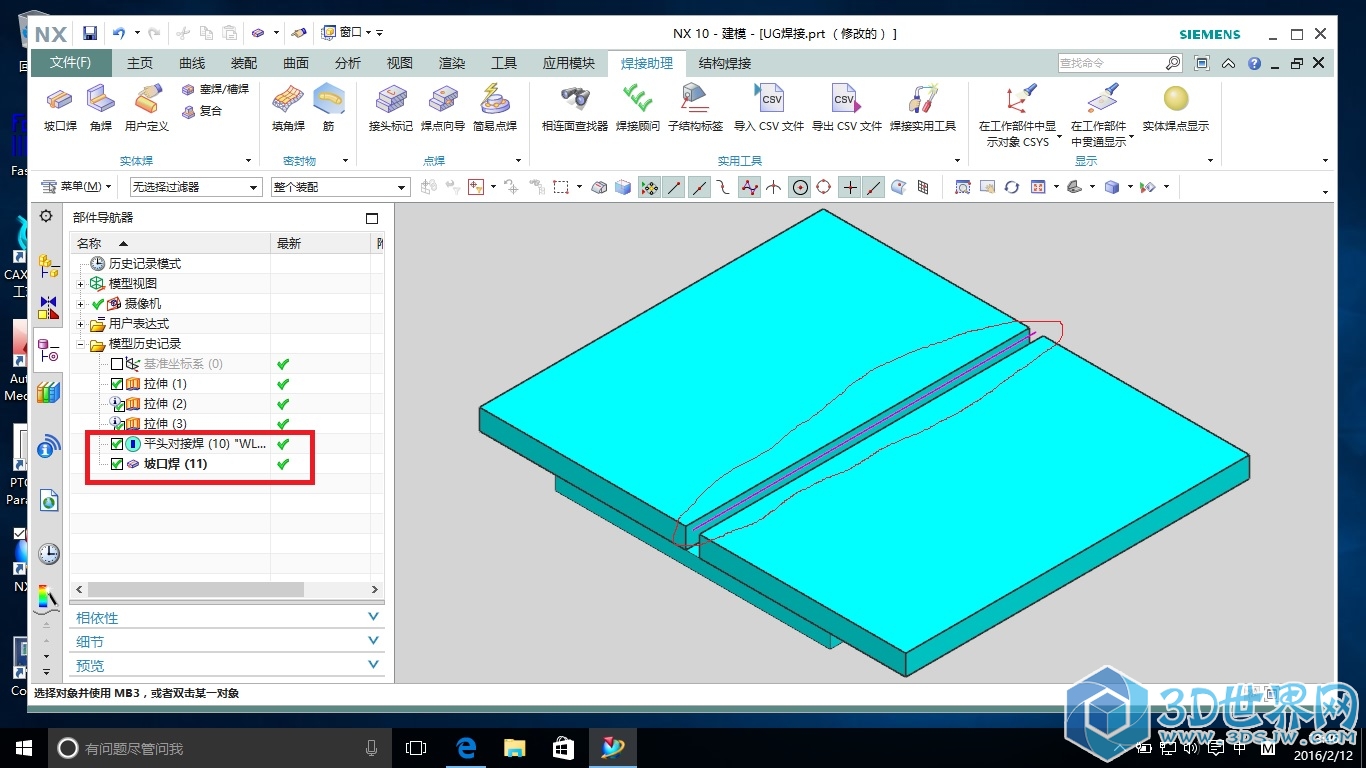The image size is (1366, 768).
Task: Open the 焊接顾问 weld advisor
Action: tap(638, 108)
